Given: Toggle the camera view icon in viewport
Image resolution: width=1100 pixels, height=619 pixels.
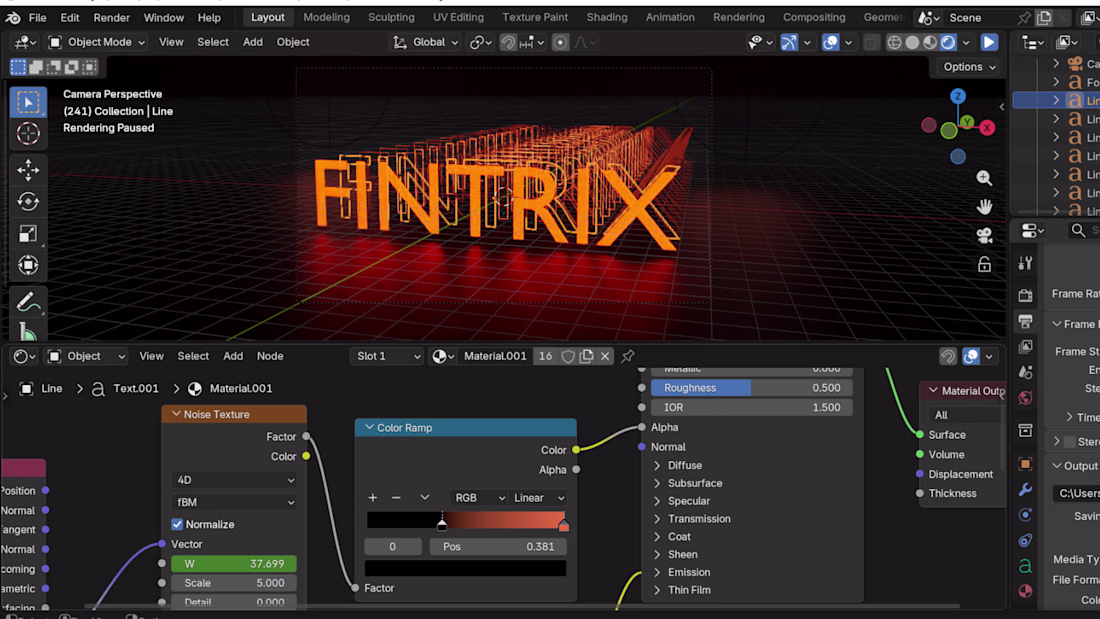Looking at the screenshot, I should point(984,236).
